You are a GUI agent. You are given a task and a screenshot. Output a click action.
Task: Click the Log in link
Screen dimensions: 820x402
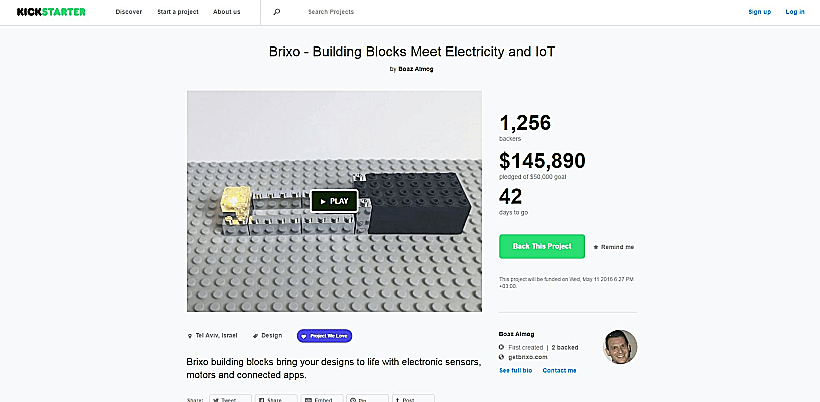coord(794,12)
